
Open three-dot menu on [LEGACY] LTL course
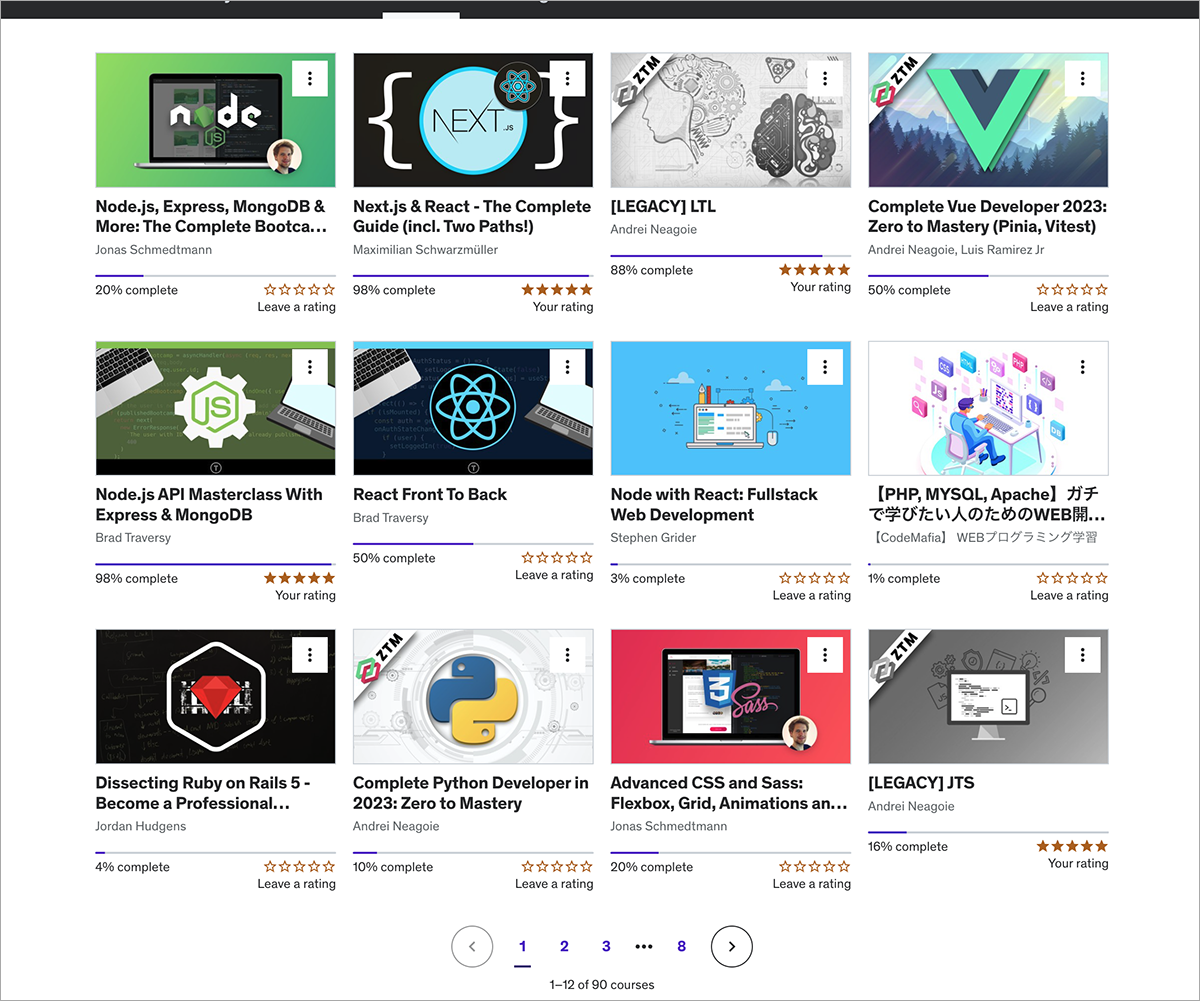coord(825,79)
